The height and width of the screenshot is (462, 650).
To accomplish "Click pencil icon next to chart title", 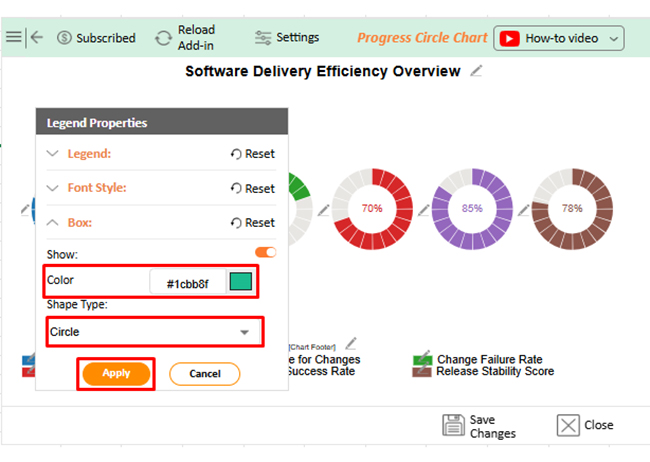I will pyautogui.click(x=477, y=71).
